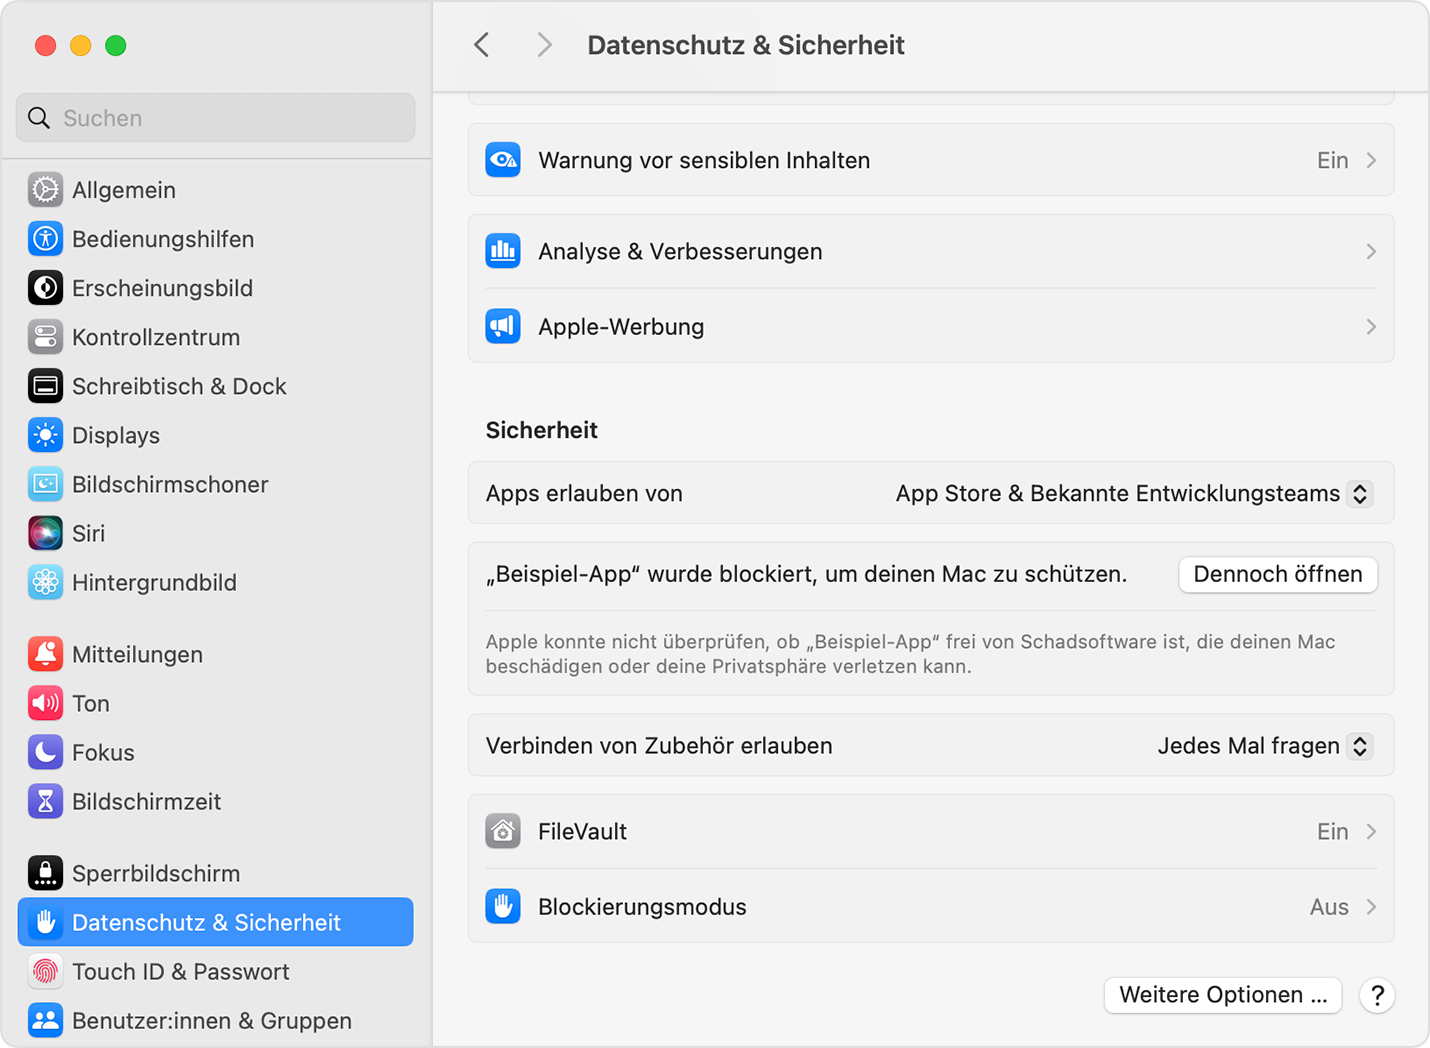The image size is (1430, 1048).
Task: Open the help question mark button
Action: [1377, 995]
